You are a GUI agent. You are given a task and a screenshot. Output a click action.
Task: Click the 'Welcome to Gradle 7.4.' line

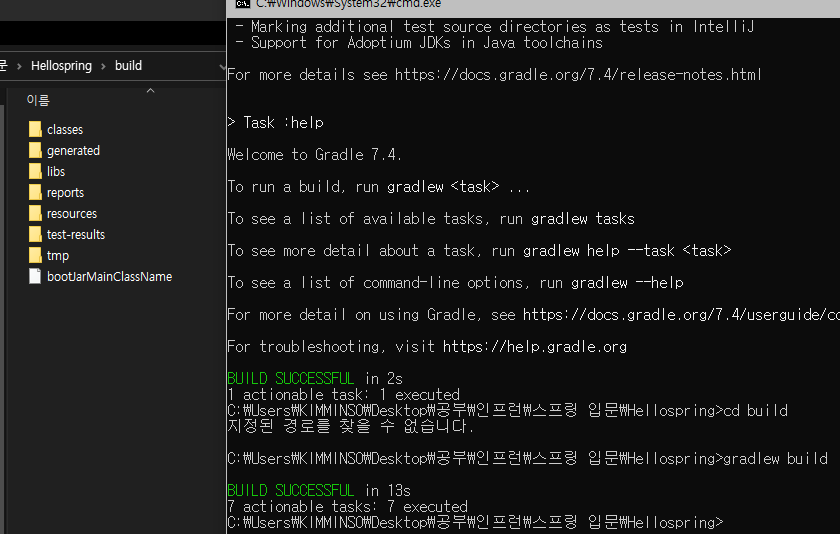pyautogui.click(x=314, y=155)
